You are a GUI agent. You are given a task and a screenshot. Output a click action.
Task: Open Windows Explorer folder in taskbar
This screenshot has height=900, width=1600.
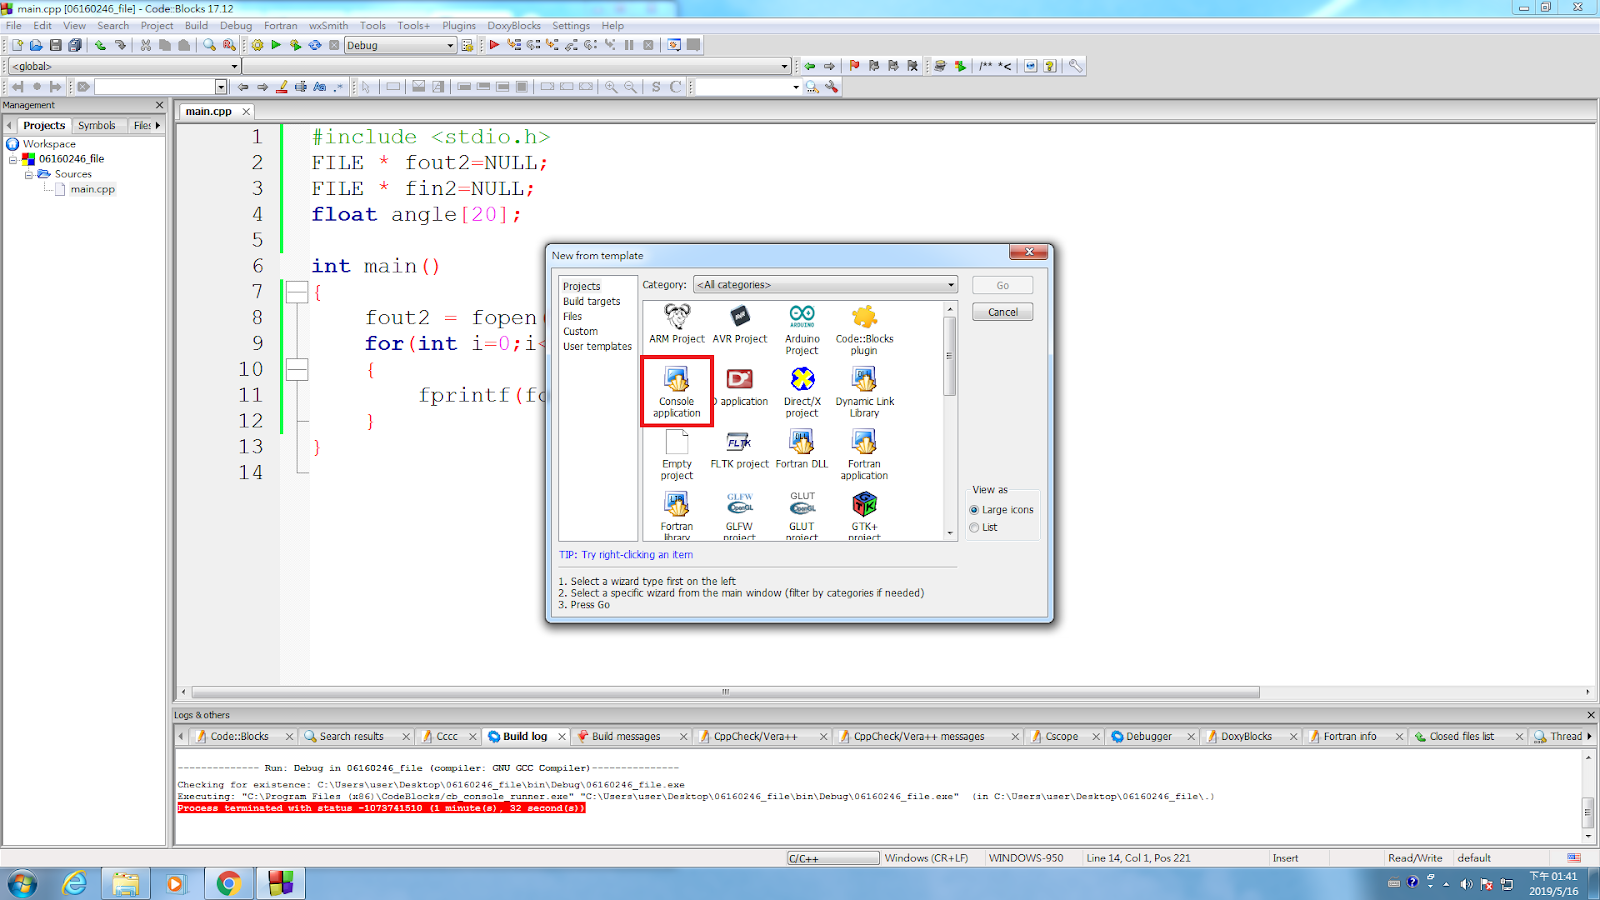coord(126,883)
